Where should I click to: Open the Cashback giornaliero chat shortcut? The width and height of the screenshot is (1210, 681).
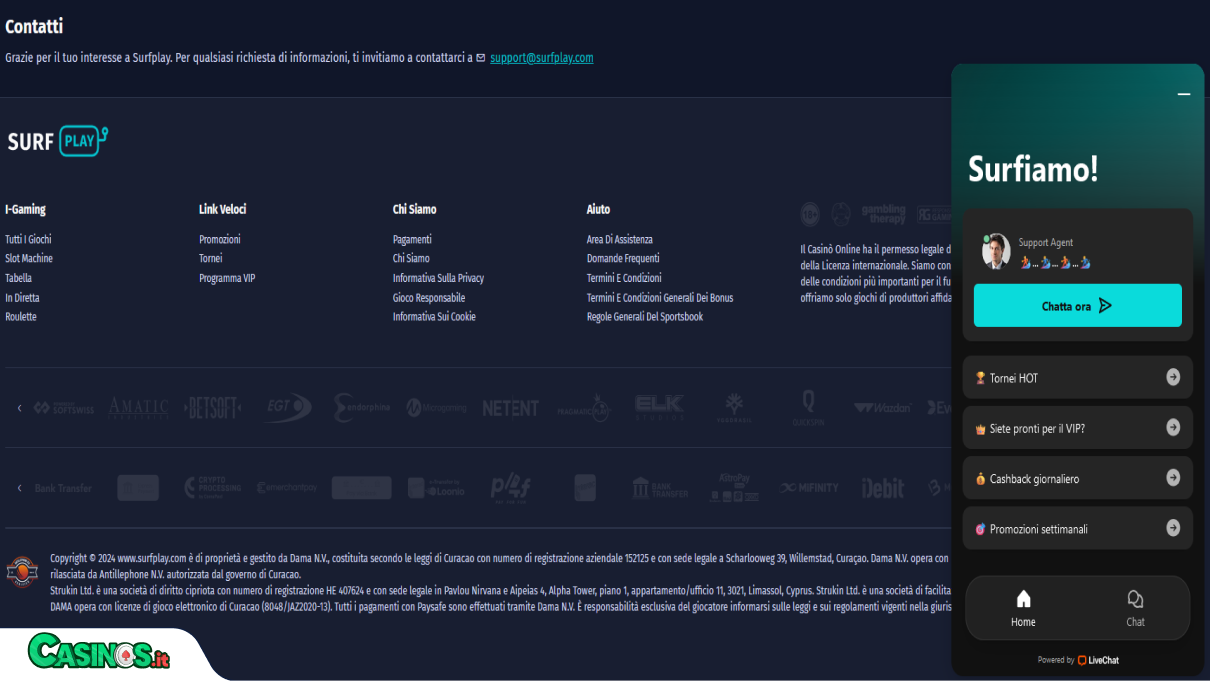pyautogui.click(x=1078, y=478)
